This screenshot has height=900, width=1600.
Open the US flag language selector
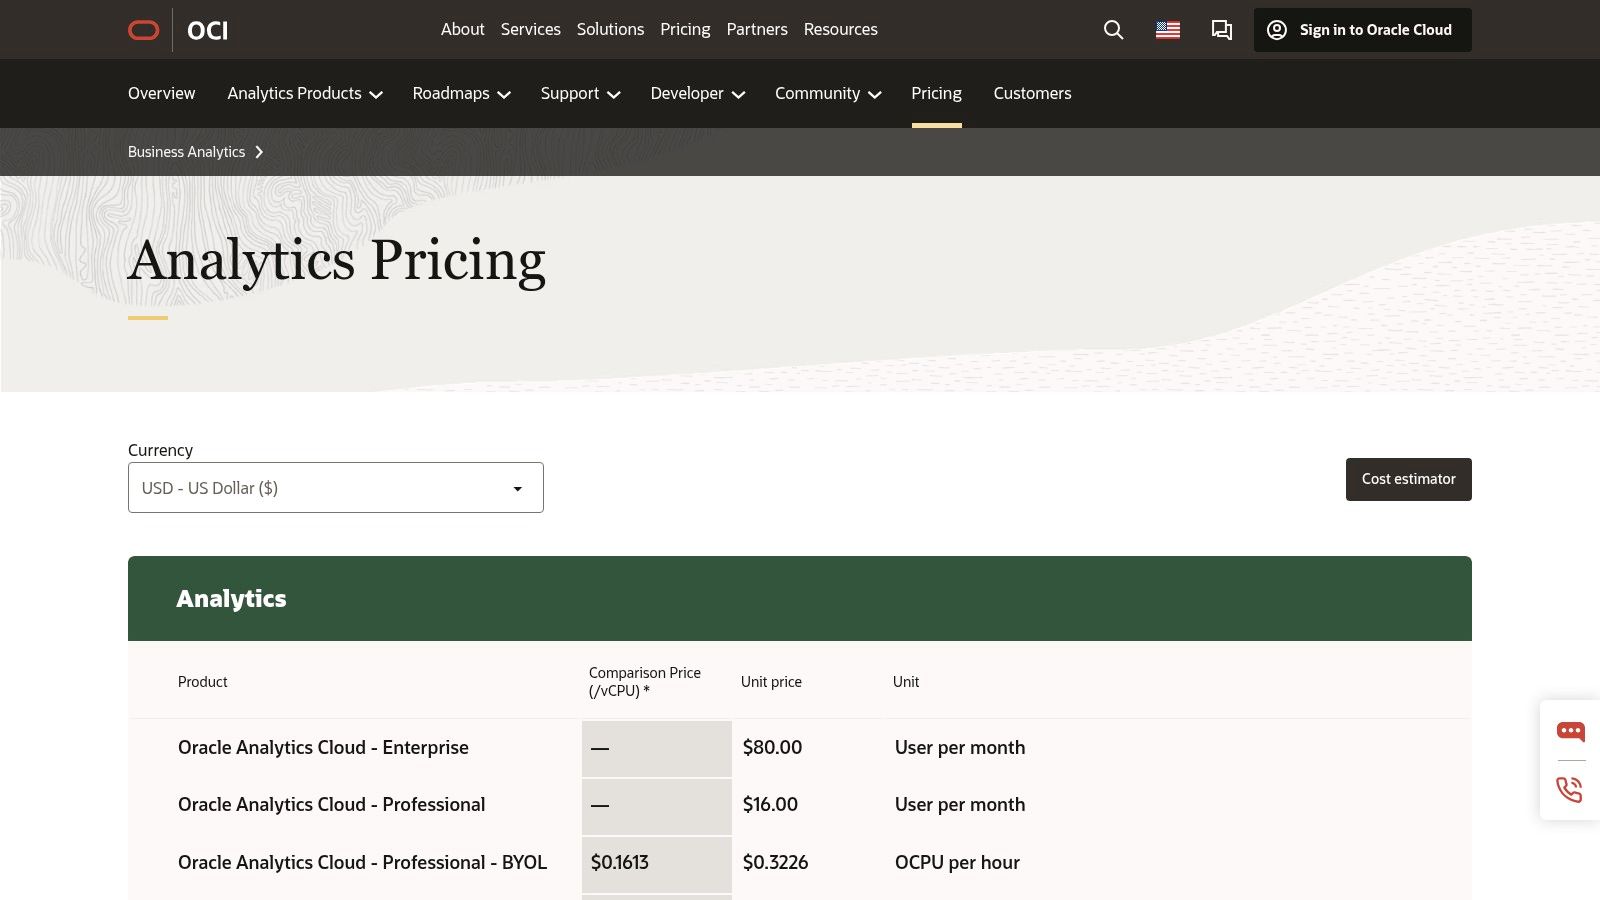coord(1167,30)
